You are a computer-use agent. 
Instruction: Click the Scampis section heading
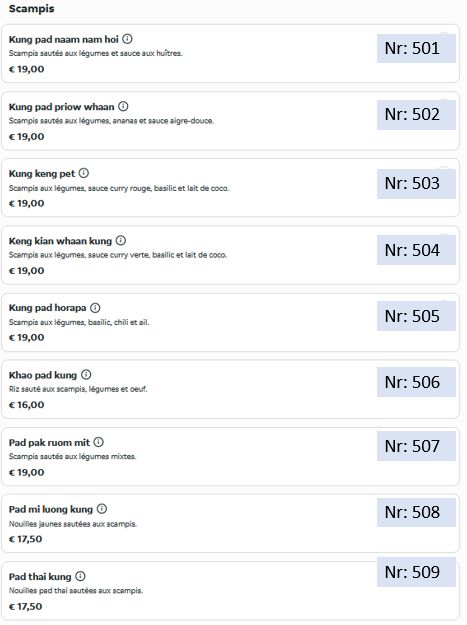click(x=31, y=8)
